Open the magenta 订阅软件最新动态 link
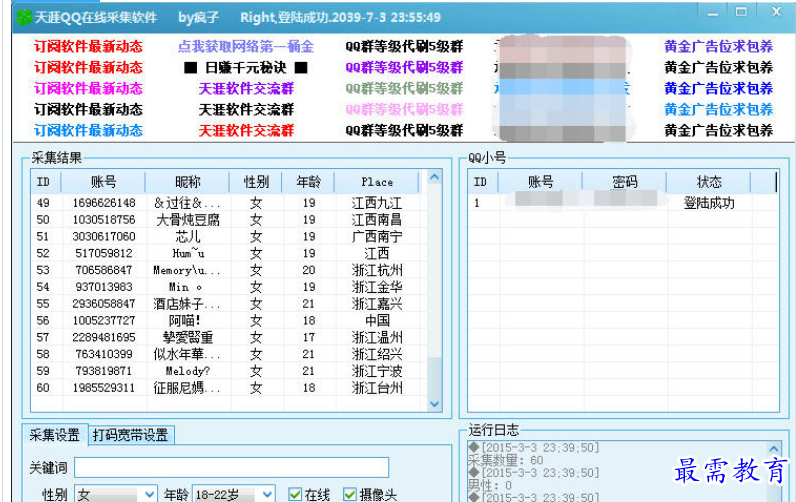 pyautogui.click(x=88, y=89)
